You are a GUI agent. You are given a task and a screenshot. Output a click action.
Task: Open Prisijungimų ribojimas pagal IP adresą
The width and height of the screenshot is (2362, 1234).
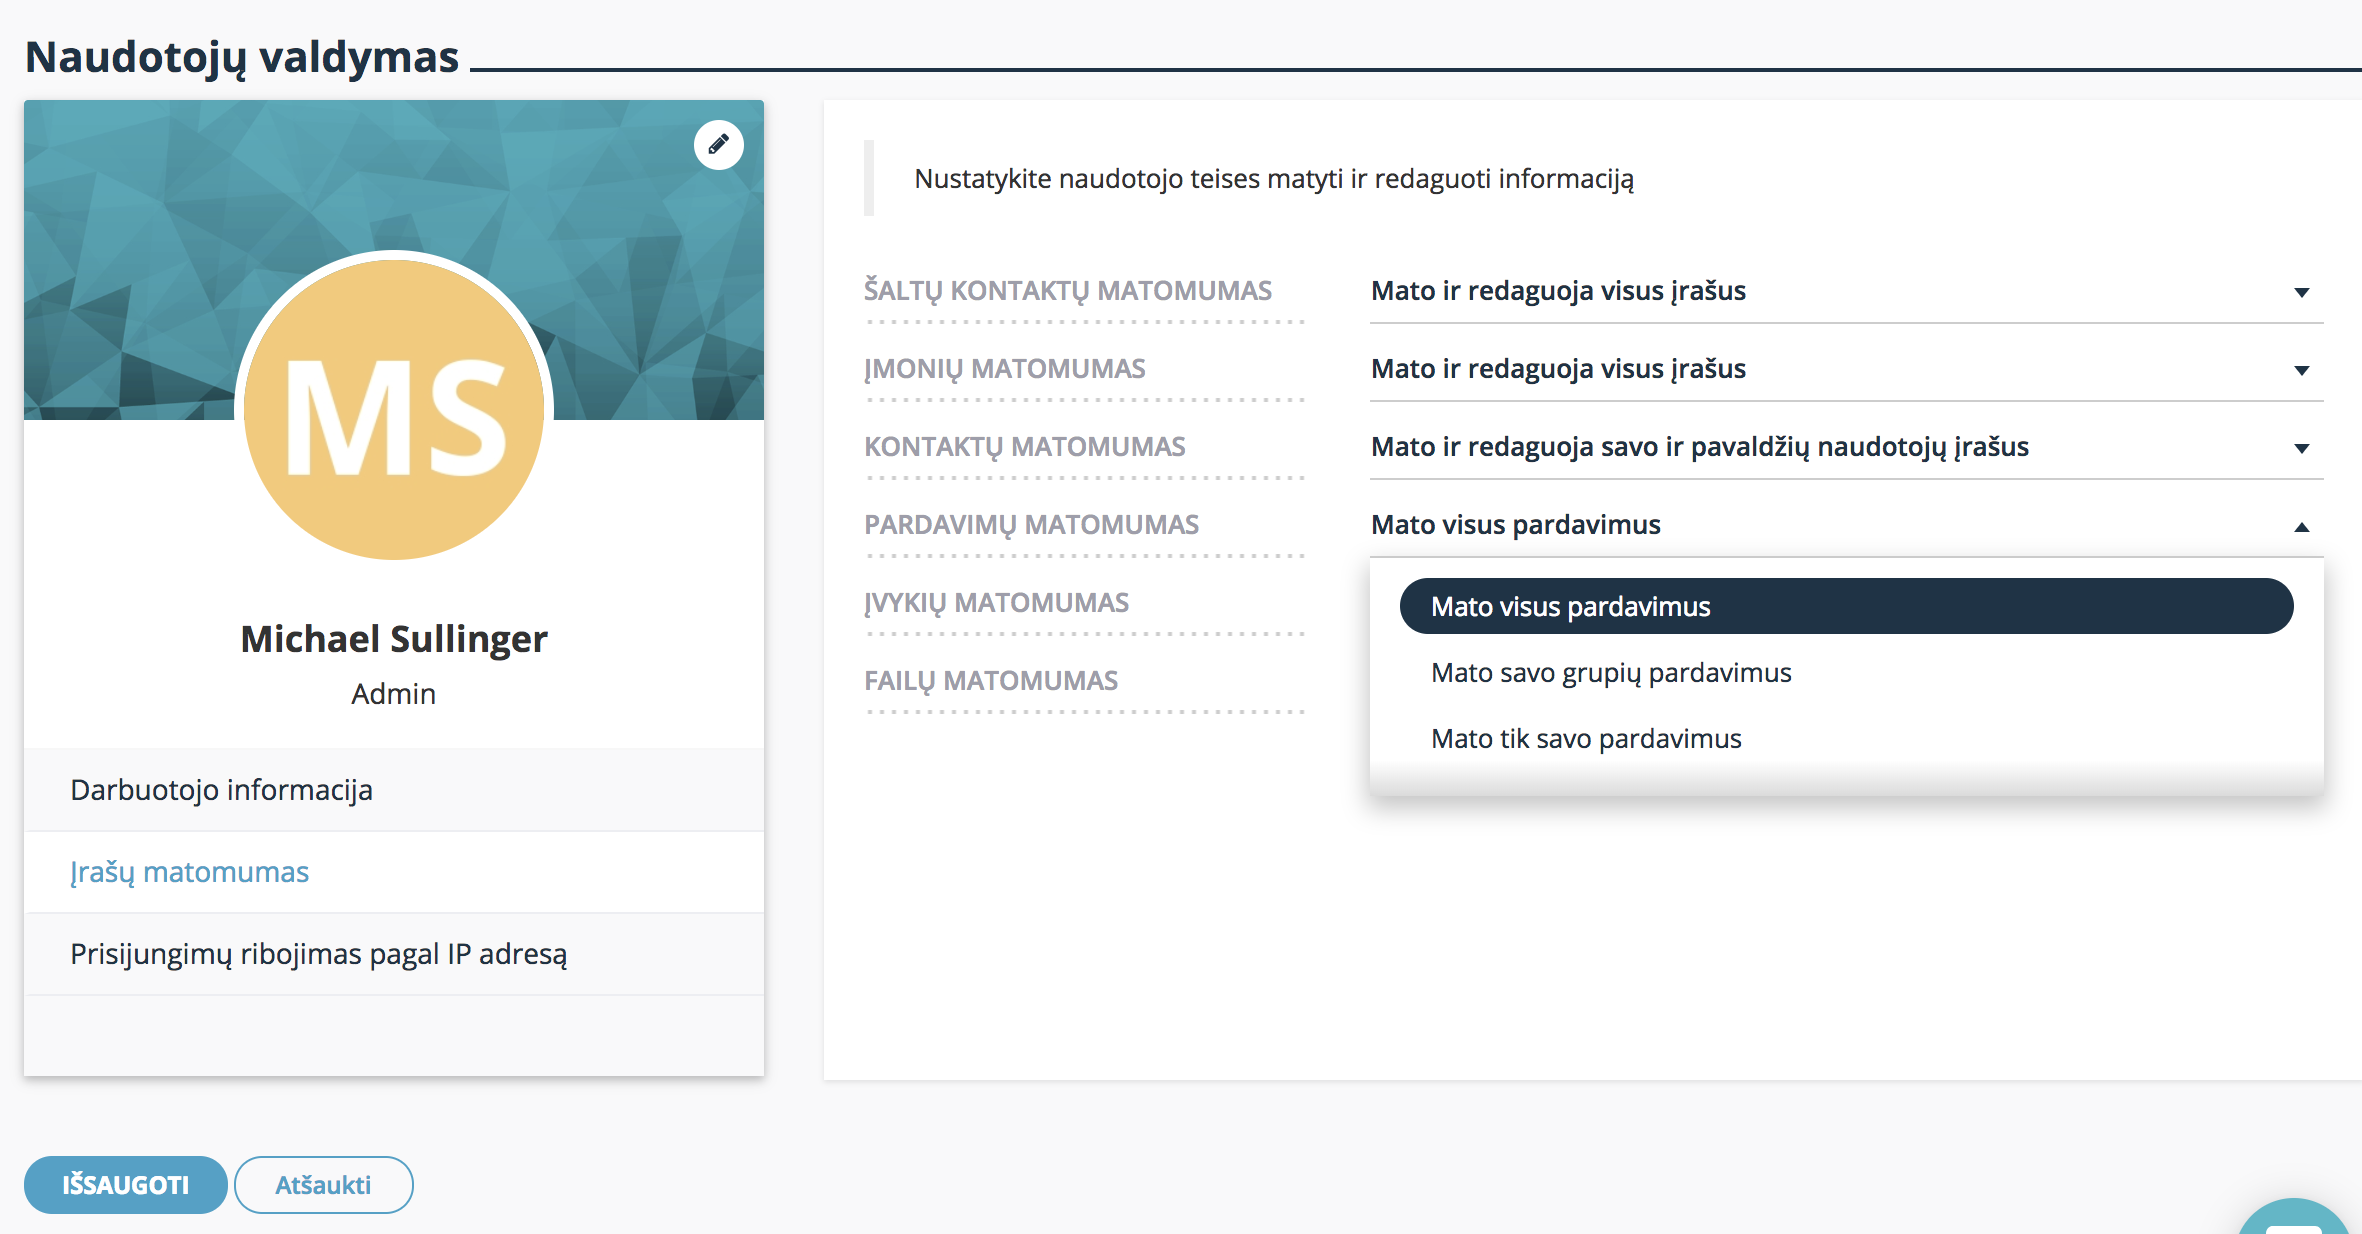[x=394, y=954]
